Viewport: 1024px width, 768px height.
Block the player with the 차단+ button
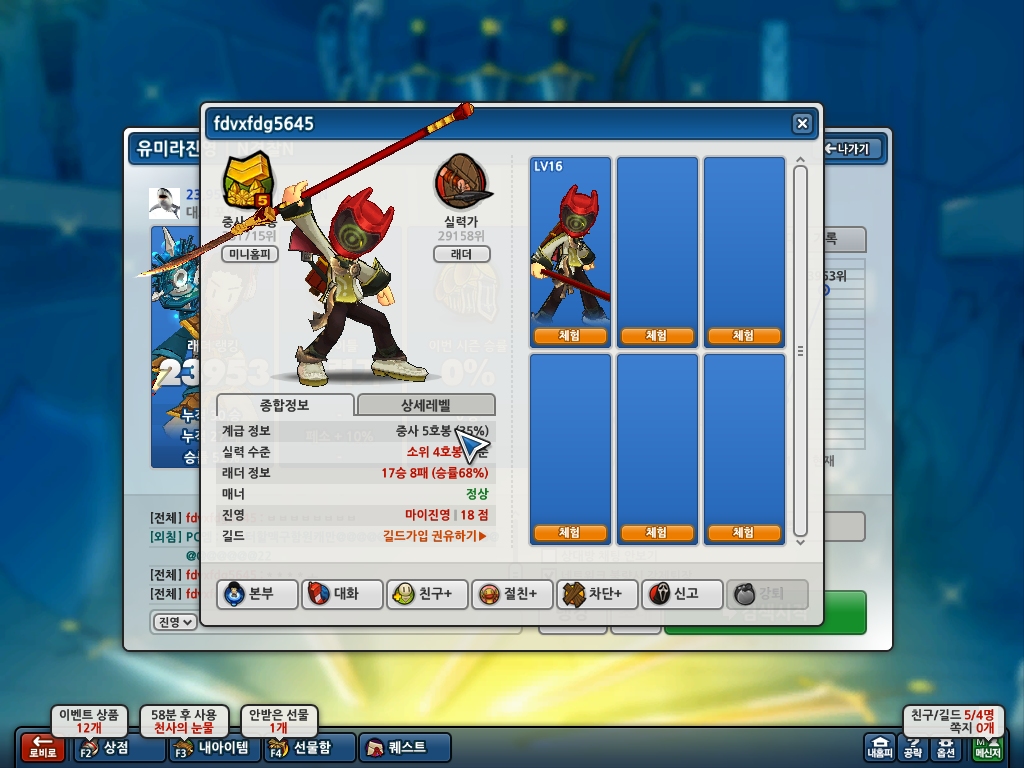click(597, 594)
